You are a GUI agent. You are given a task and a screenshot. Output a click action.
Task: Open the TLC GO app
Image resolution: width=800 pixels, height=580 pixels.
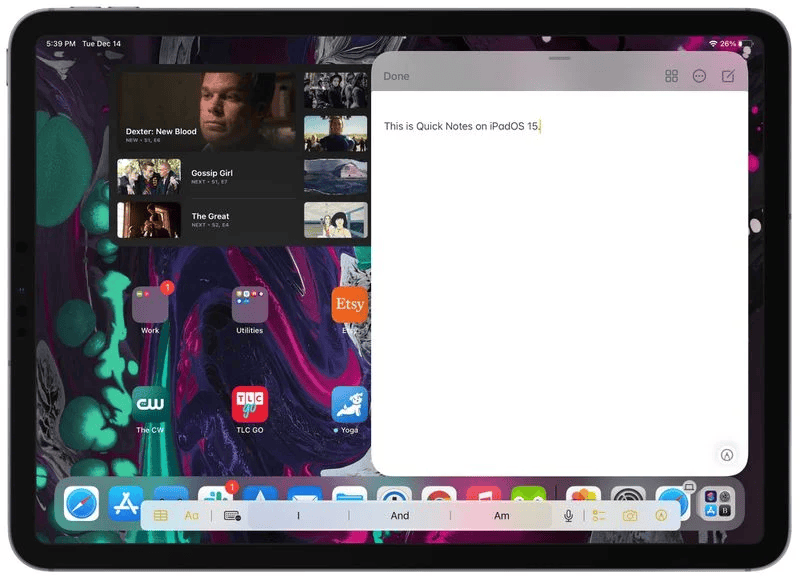pos(249,405)
